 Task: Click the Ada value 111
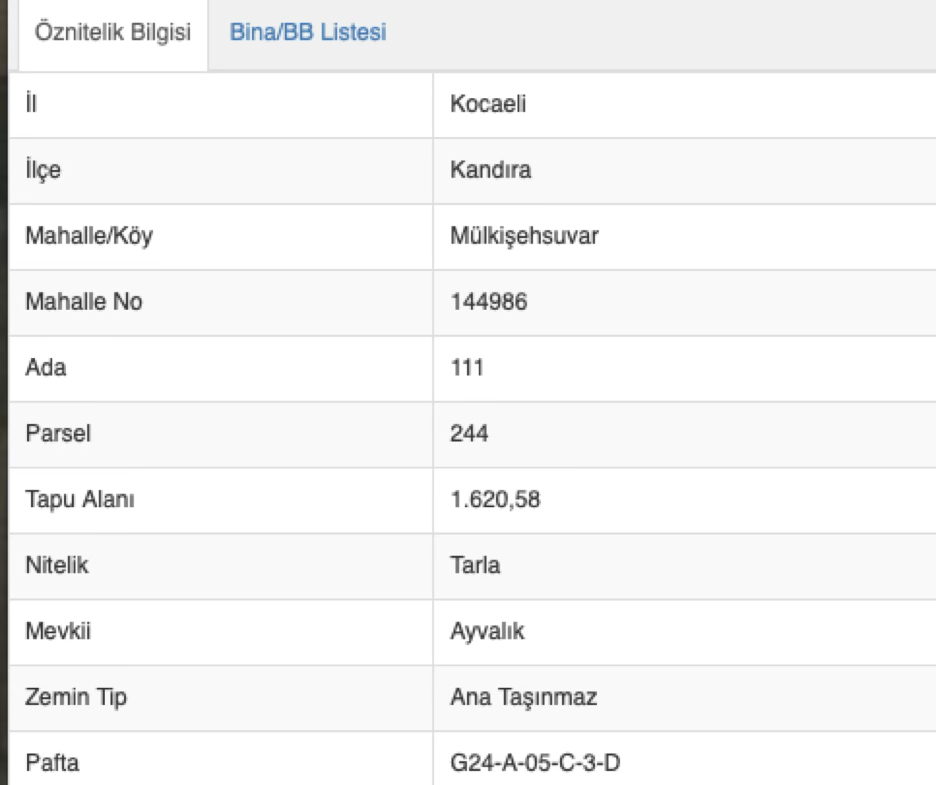point(467,368)
